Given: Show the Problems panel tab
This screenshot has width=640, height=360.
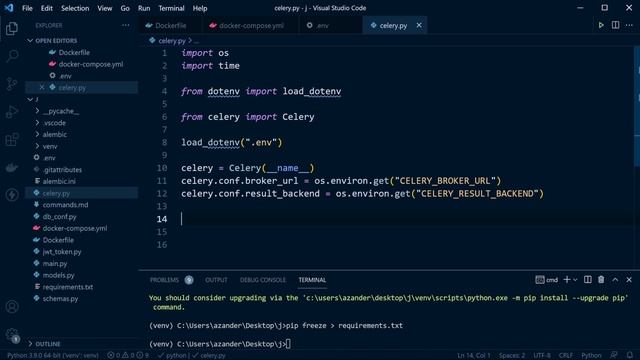Looking at the screenshot, I should tap(164, 280).
